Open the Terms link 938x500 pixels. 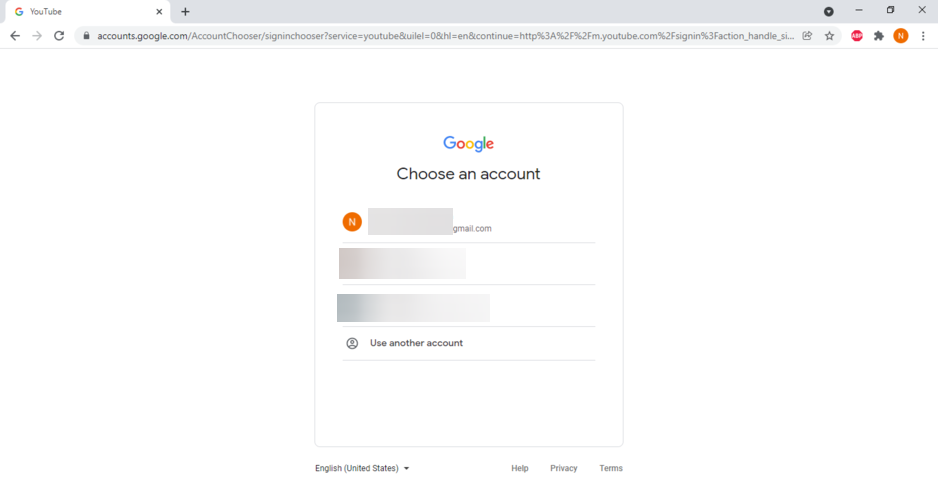(611, 468)
